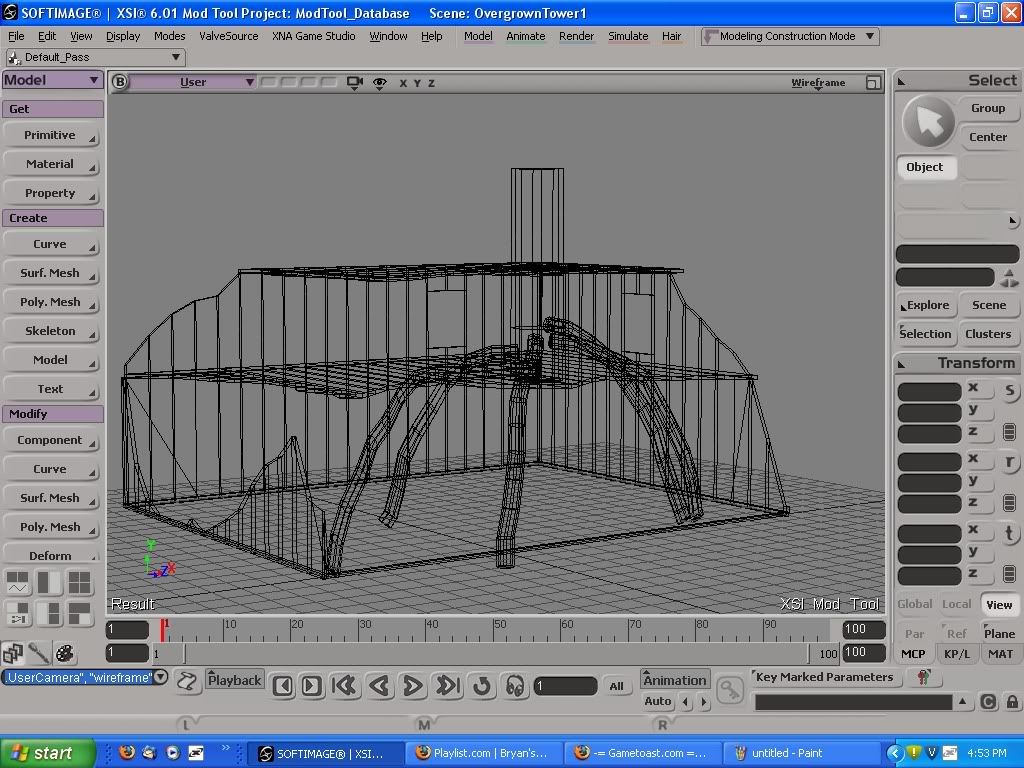Switch transform mode to View
The image size is (1024, 768).
click(999, 605)
